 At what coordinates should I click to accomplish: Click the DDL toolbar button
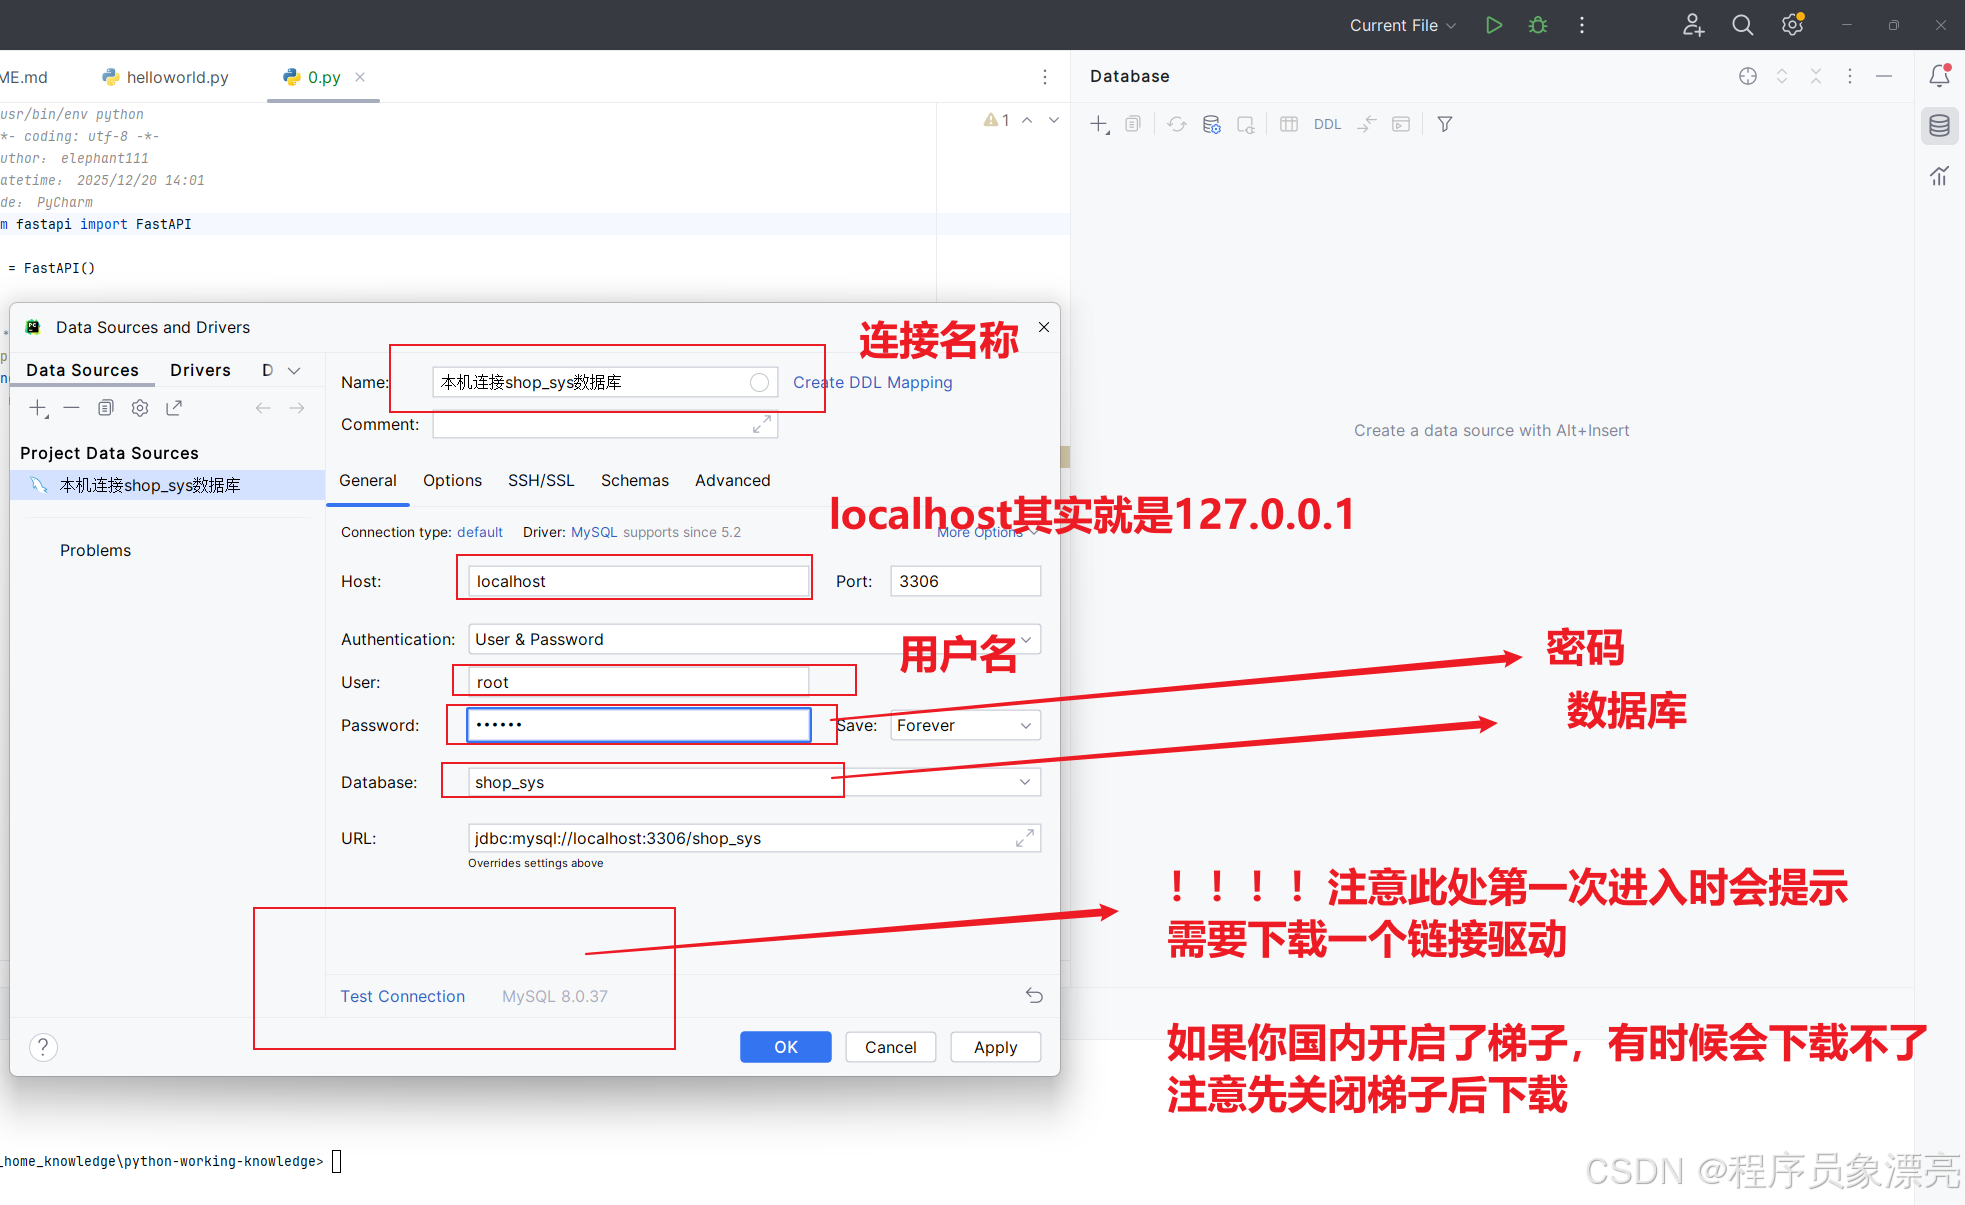1327,124
